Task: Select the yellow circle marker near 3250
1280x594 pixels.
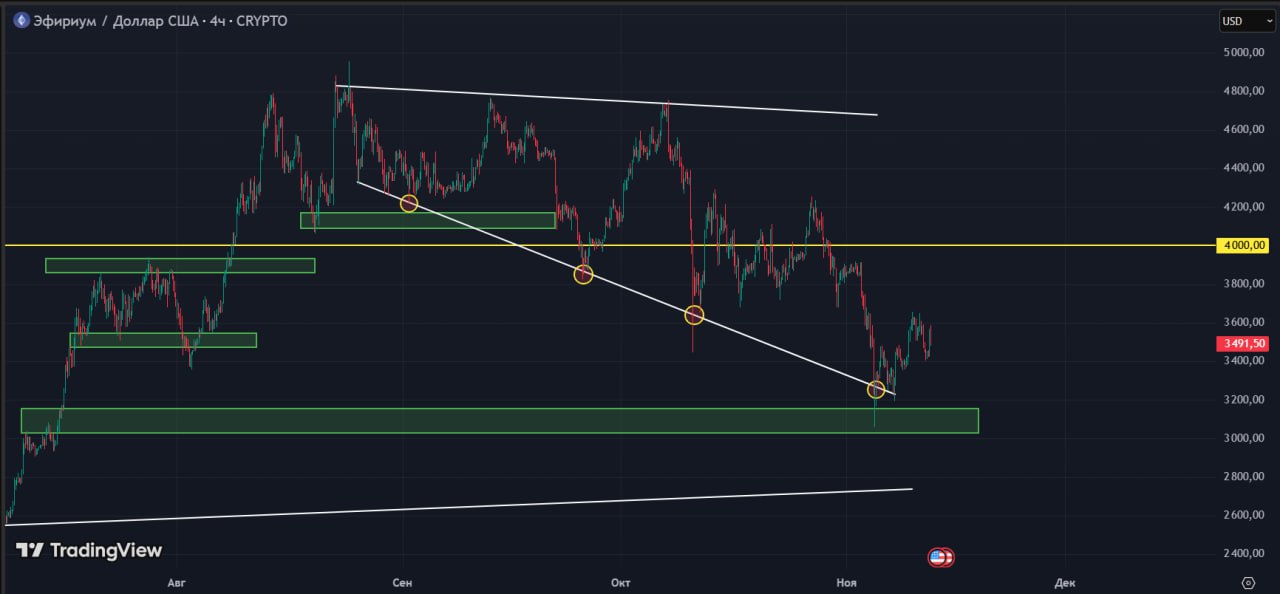Action: pyautogui.click(x=876, y=389)
